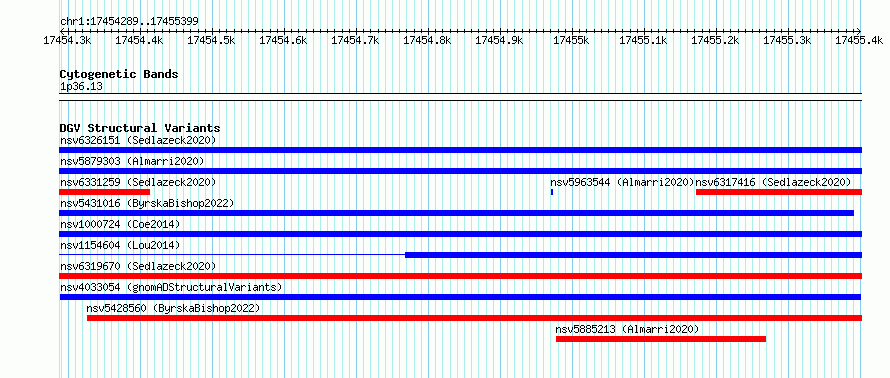This screenshot has height=378, width=890.
Task: Select the short red bar for nsv6331259
Action: pyautogui.click(x=104, y=192)
